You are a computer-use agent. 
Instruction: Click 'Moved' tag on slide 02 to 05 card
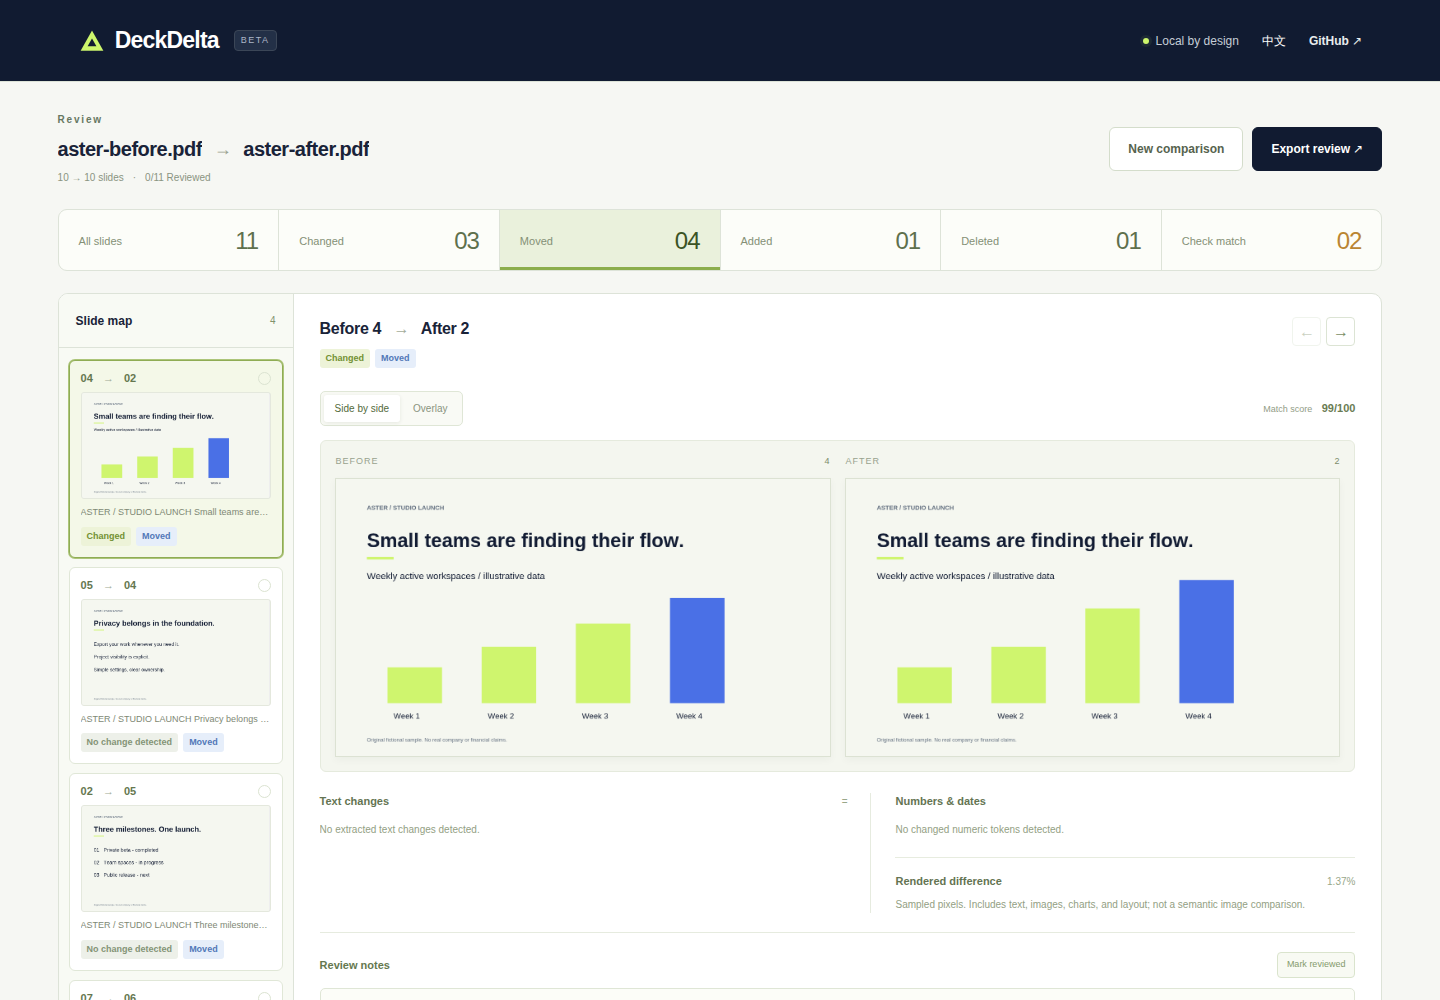[204, 949]
